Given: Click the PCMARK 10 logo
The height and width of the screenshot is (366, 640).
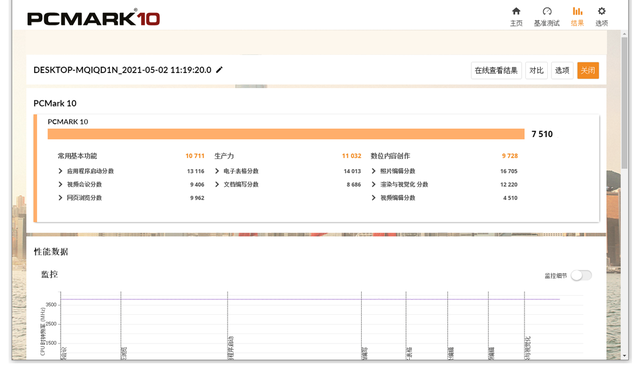Looking at the screenshot, I should click(93, 19).
